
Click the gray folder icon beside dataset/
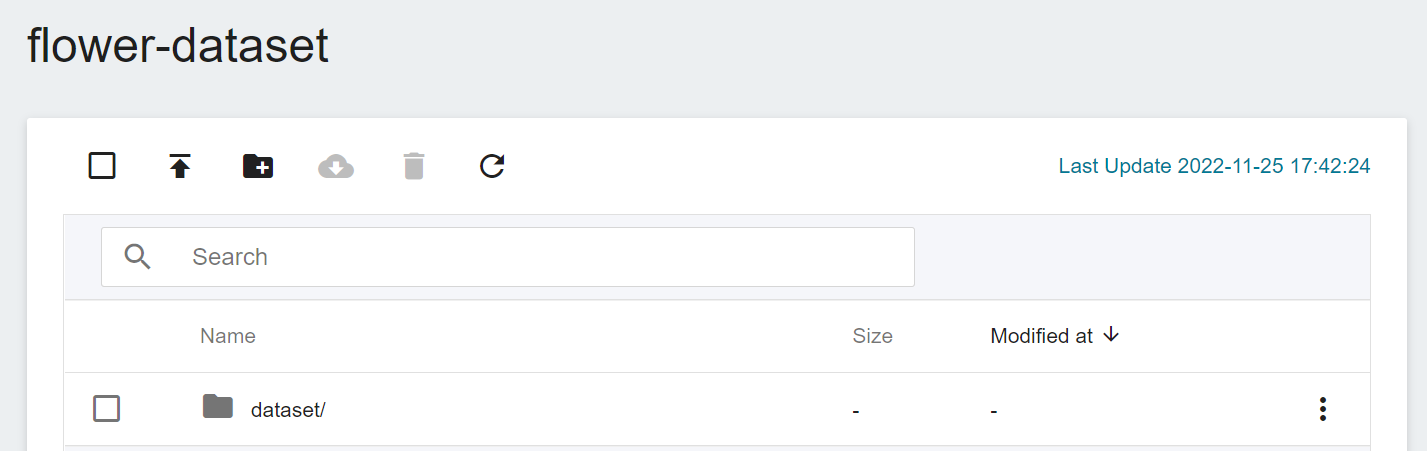[x=218, y=406]
